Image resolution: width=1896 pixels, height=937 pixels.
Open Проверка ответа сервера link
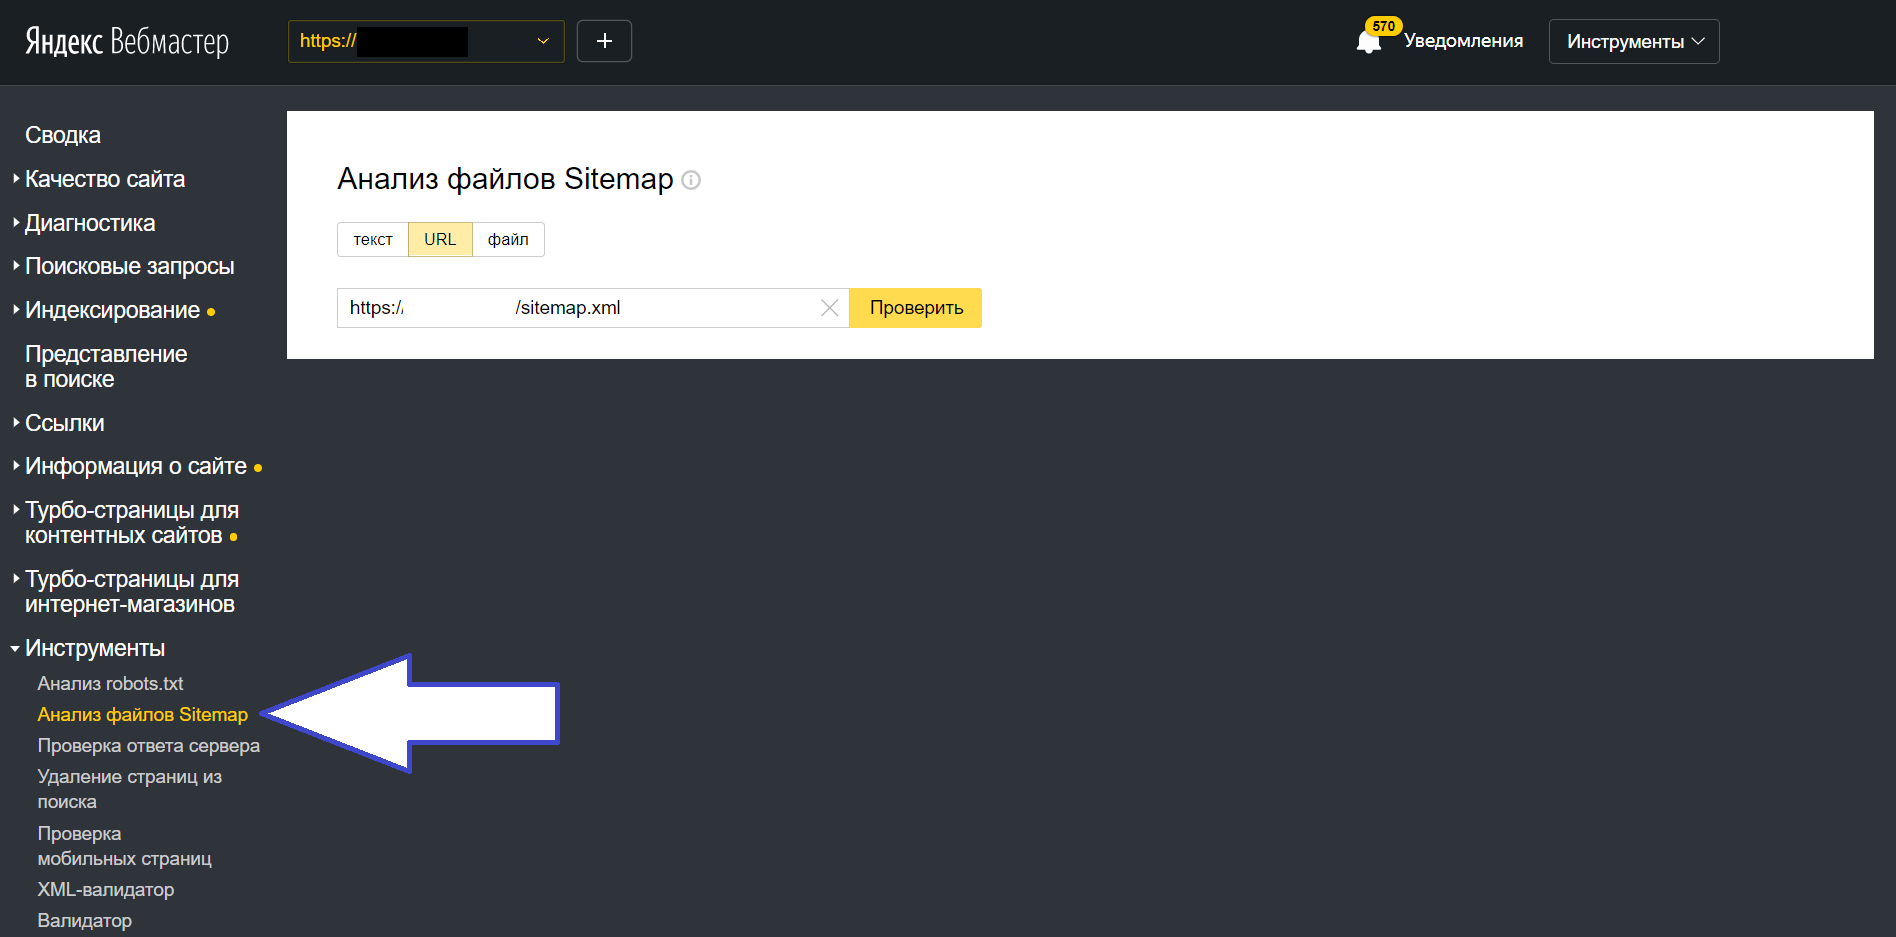click(148, 746)
